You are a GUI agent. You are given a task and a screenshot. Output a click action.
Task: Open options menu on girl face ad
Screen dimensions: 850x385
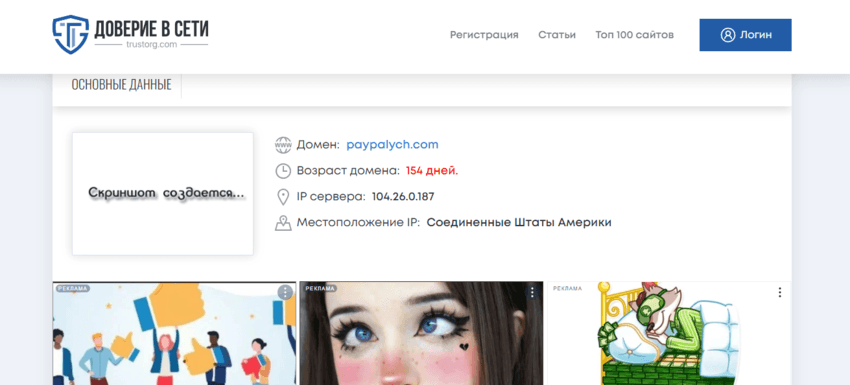[x=532, y=292]
